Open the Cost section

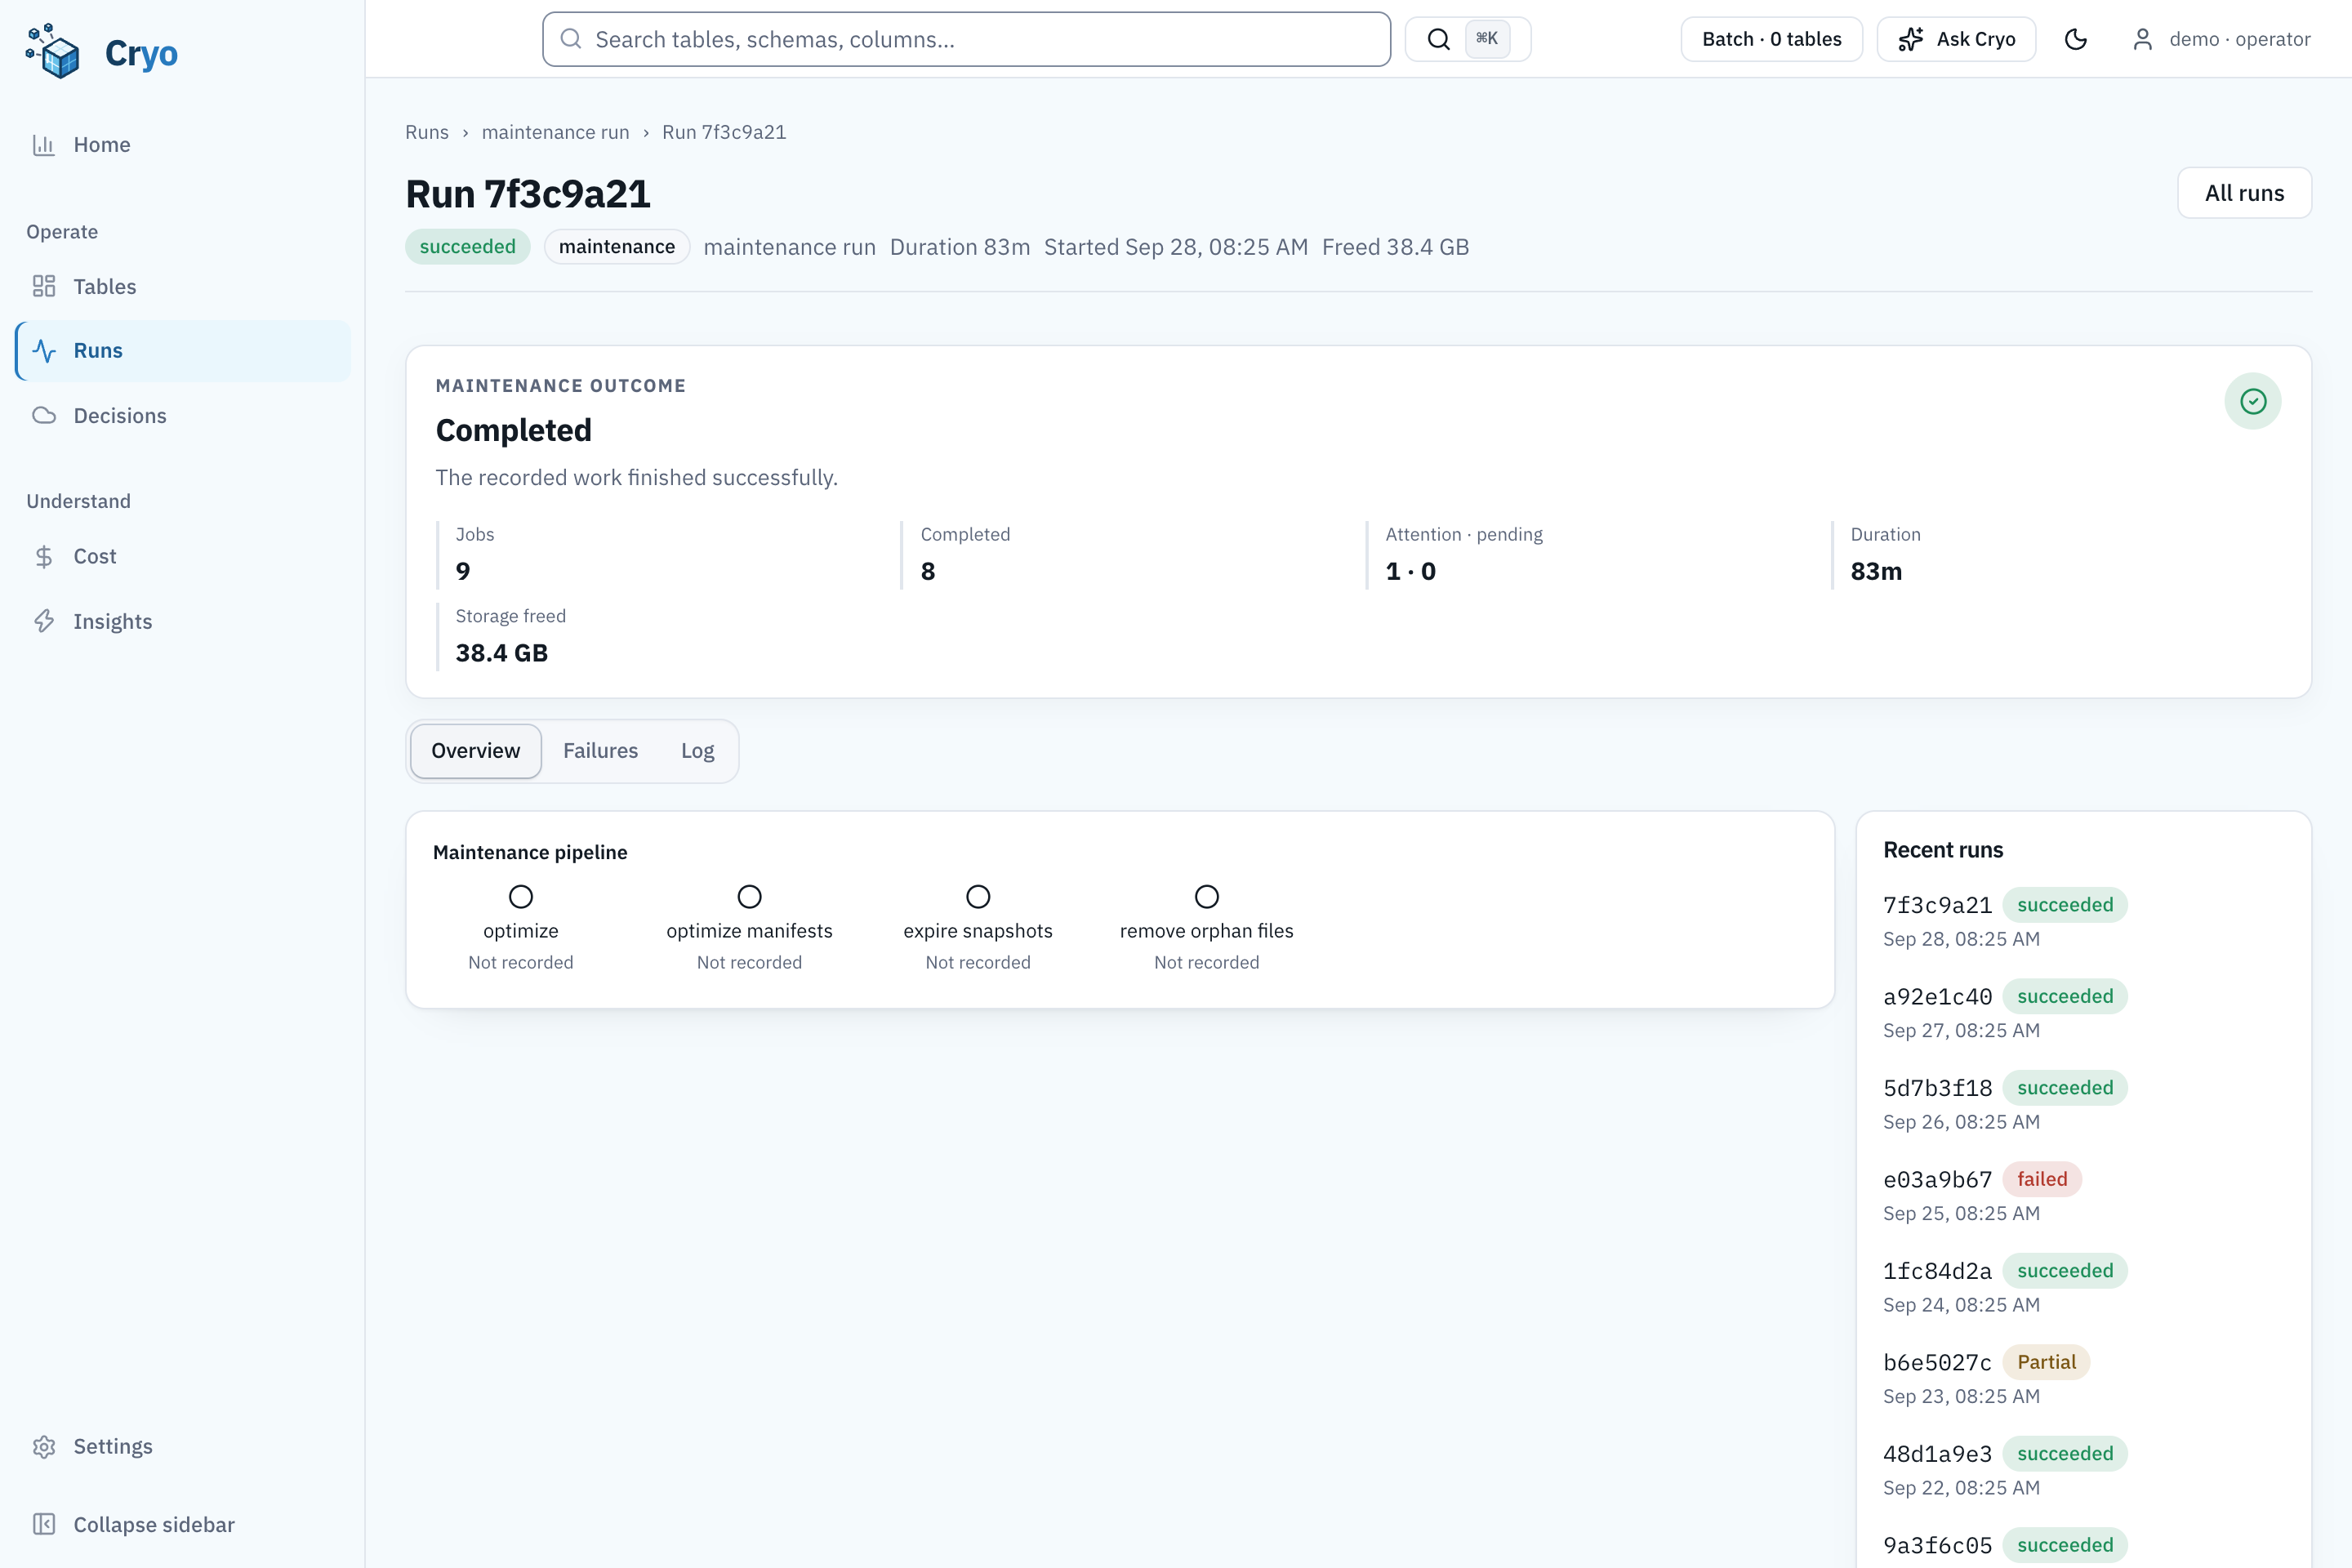[182, 557]
